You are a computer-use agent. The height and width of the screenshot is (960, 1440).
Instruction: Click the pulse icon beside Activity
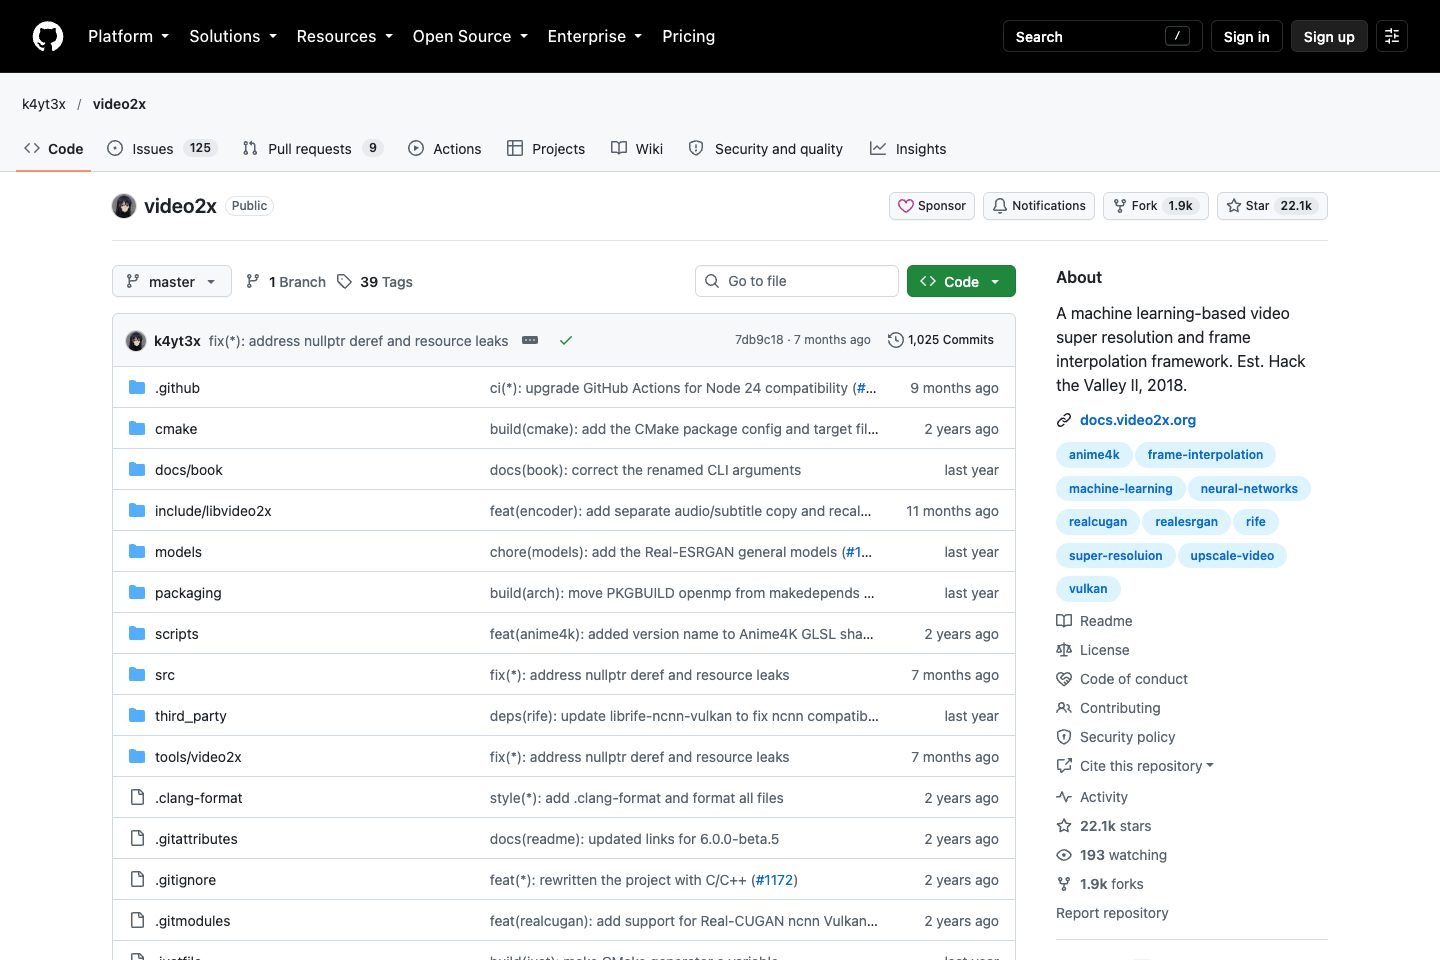click(1064, 797)
